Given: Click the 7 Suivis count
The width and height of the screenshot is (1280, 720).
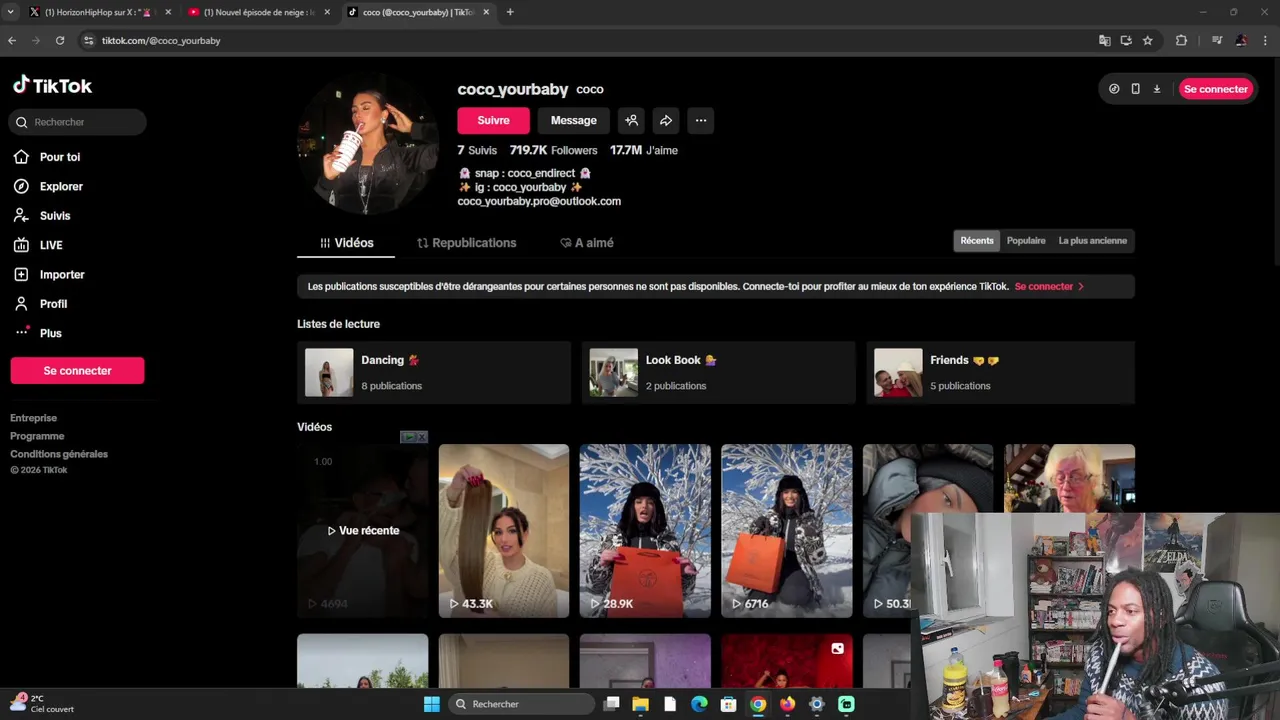Looking at the screenshot, I should click(477, 150).
